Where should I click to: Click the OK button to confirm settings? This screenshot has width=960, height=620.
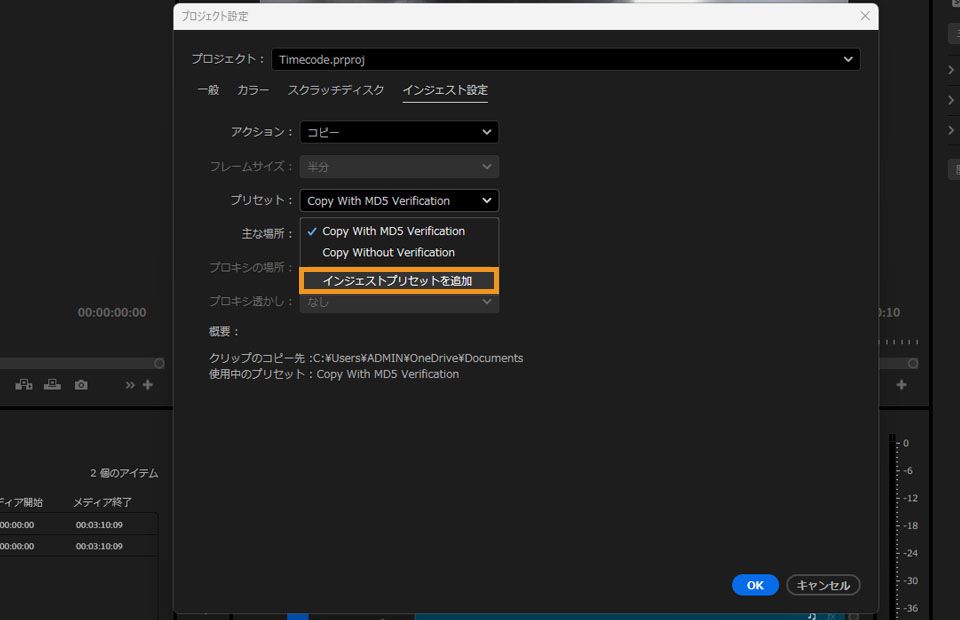click(x=755, y=585)
